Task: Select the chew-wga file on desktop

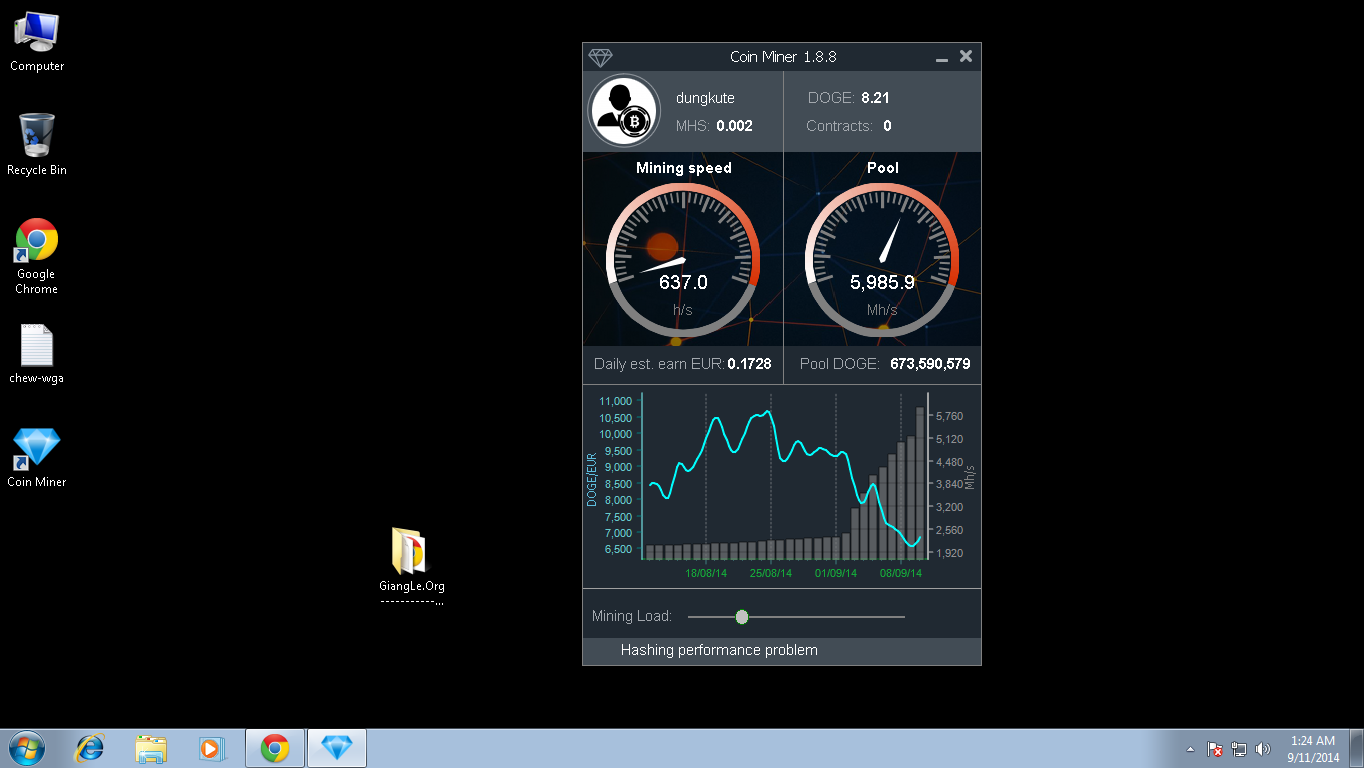Action: [37, 354]
